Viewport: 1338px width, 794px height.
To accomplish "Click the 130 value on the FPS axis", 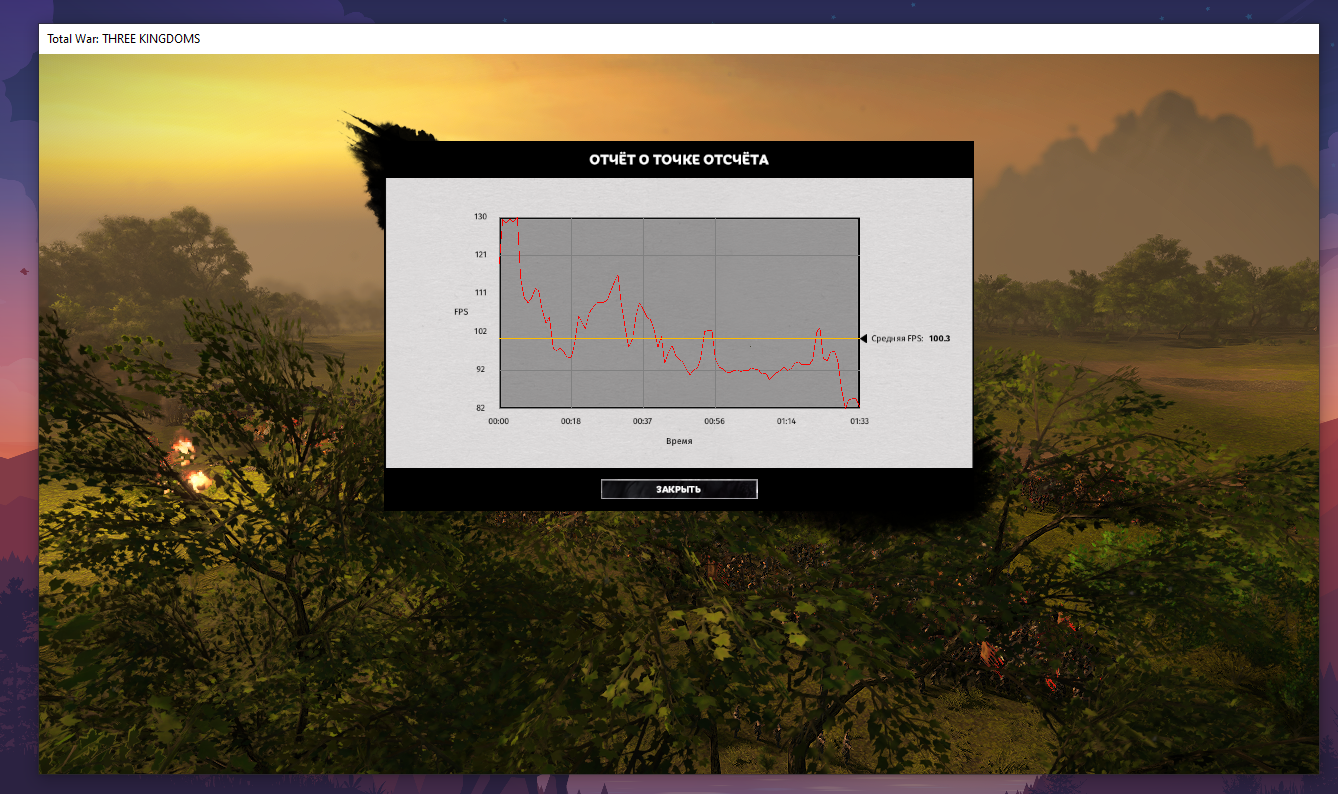I will [x=480, y=217].
